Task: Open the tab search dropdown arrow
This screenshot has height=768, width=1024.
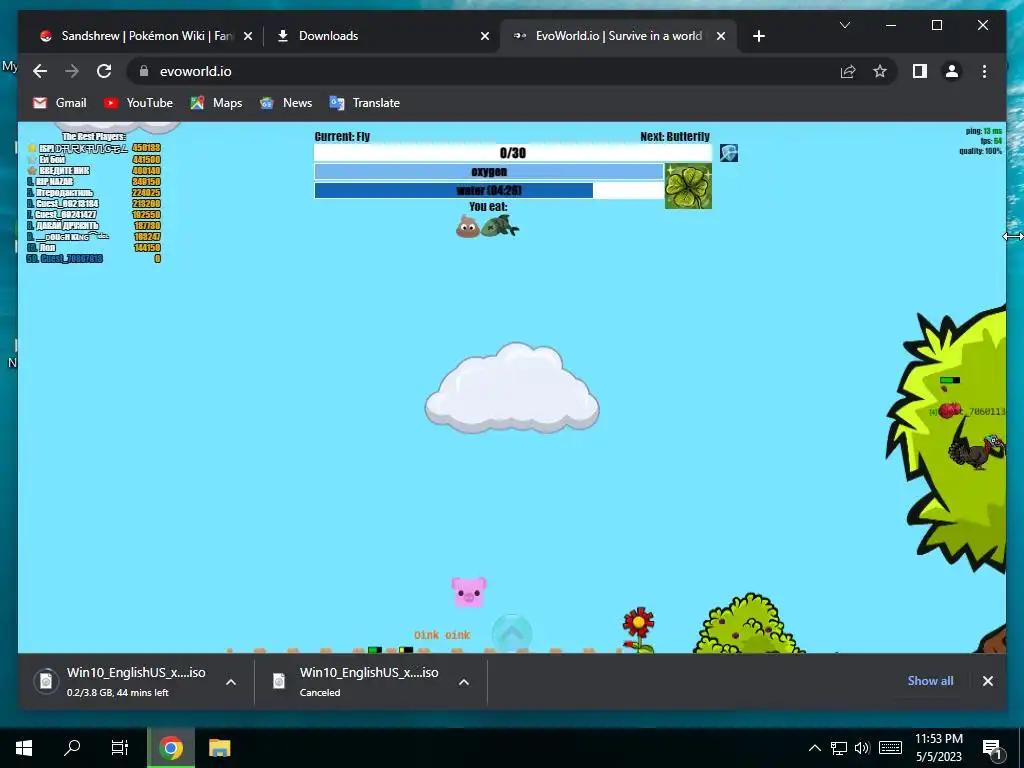Action: pos(844,25)
